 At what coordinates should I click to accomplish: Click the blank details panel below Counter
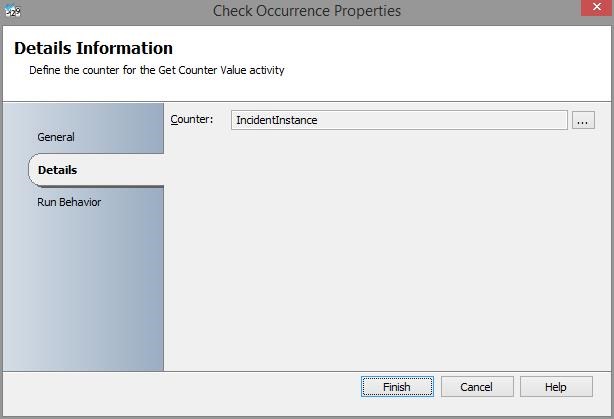point(388,250)
